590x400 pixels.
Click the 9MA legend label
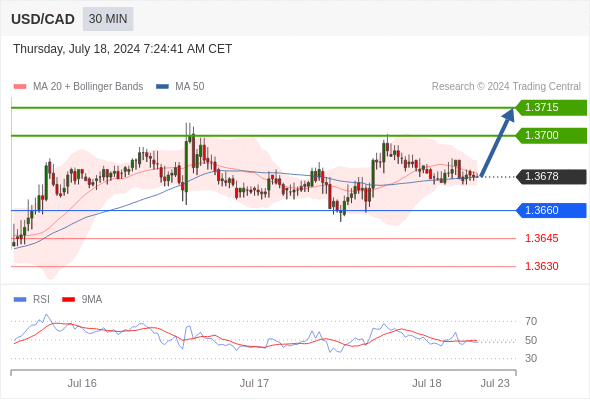92,300
